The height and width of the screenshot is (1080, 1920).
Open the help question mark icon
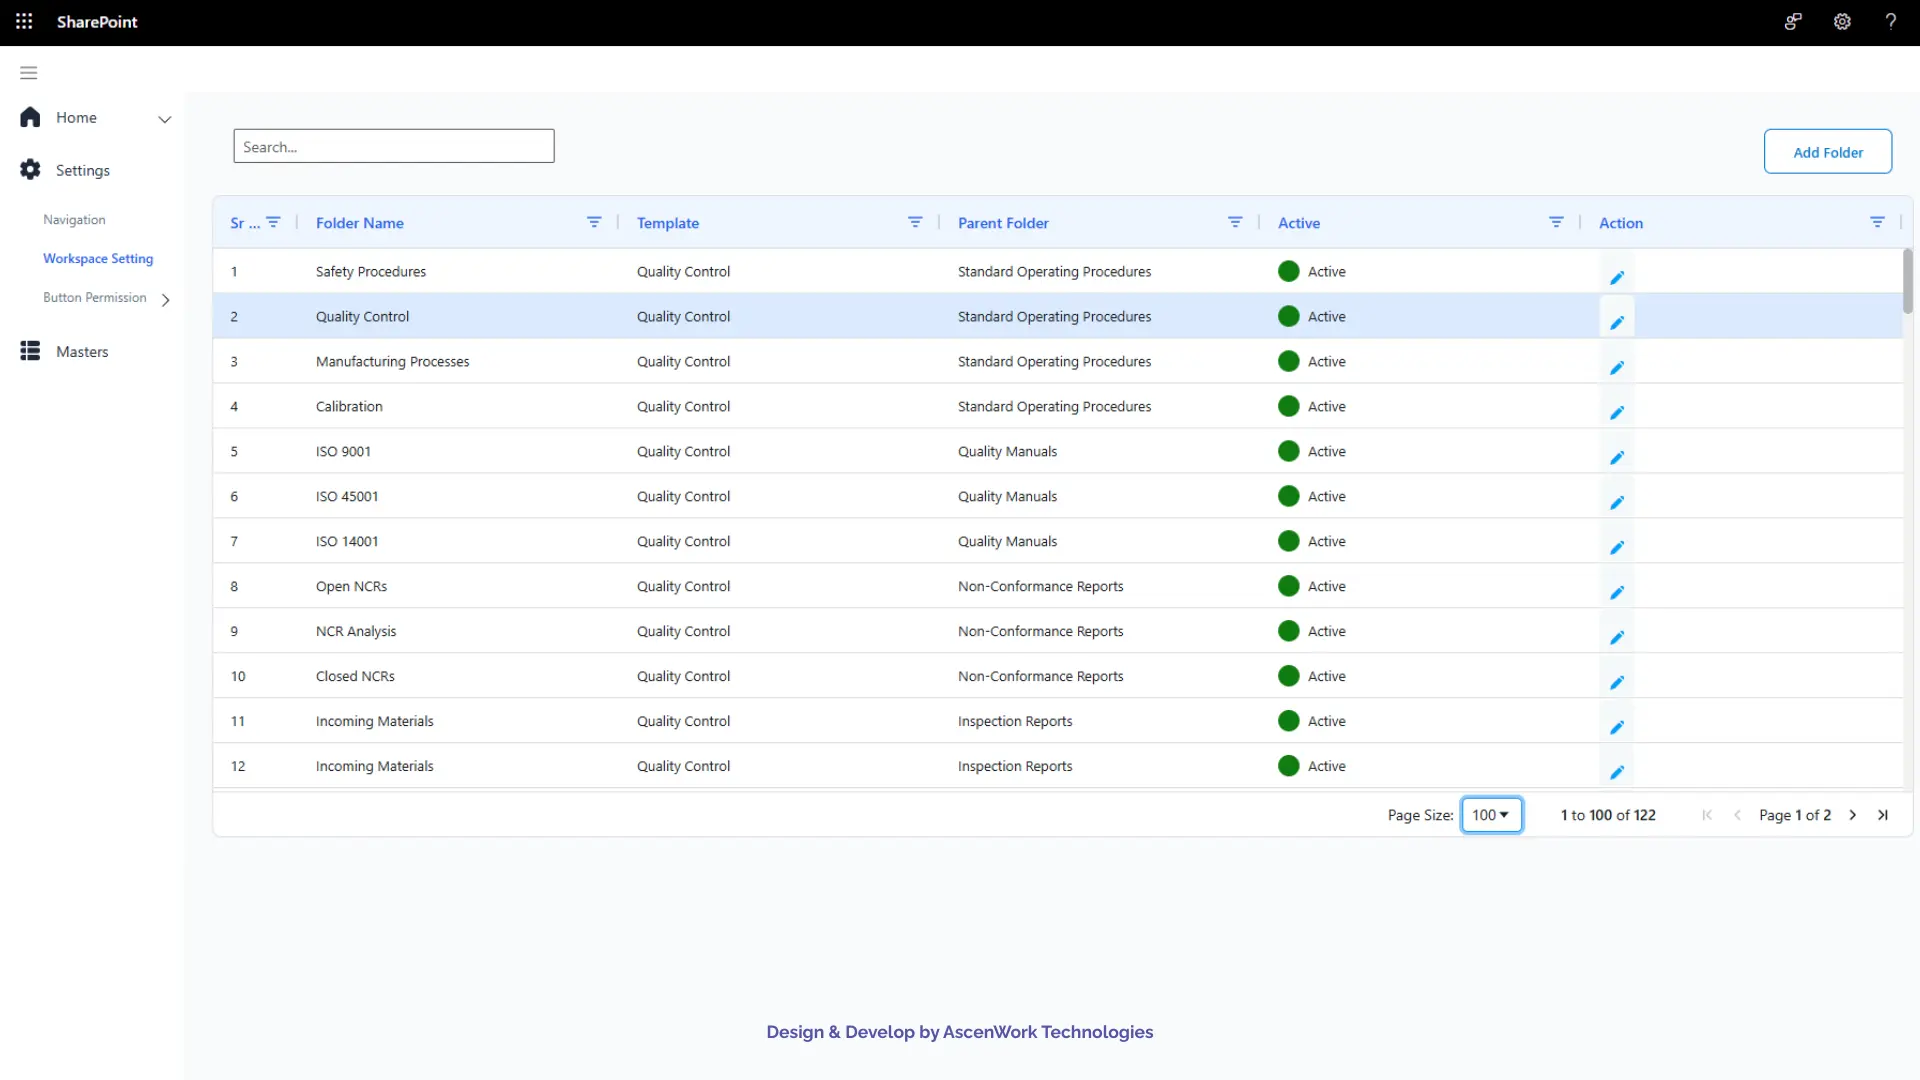pos(1890,21)
